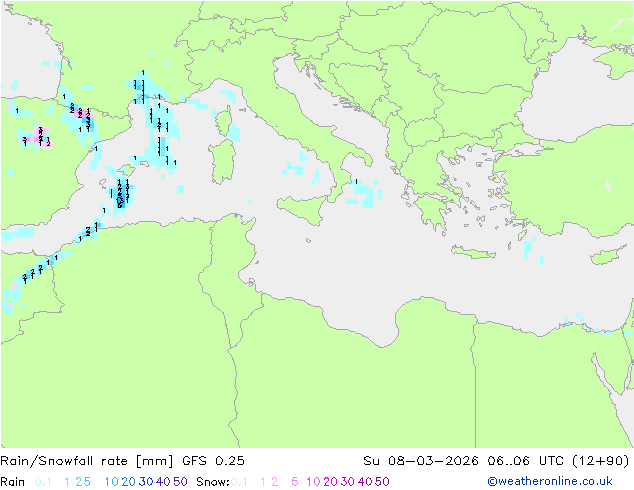Screen dimensions: 634x490
Task: Select snow legend value 10
Action: tap(313, 482)
